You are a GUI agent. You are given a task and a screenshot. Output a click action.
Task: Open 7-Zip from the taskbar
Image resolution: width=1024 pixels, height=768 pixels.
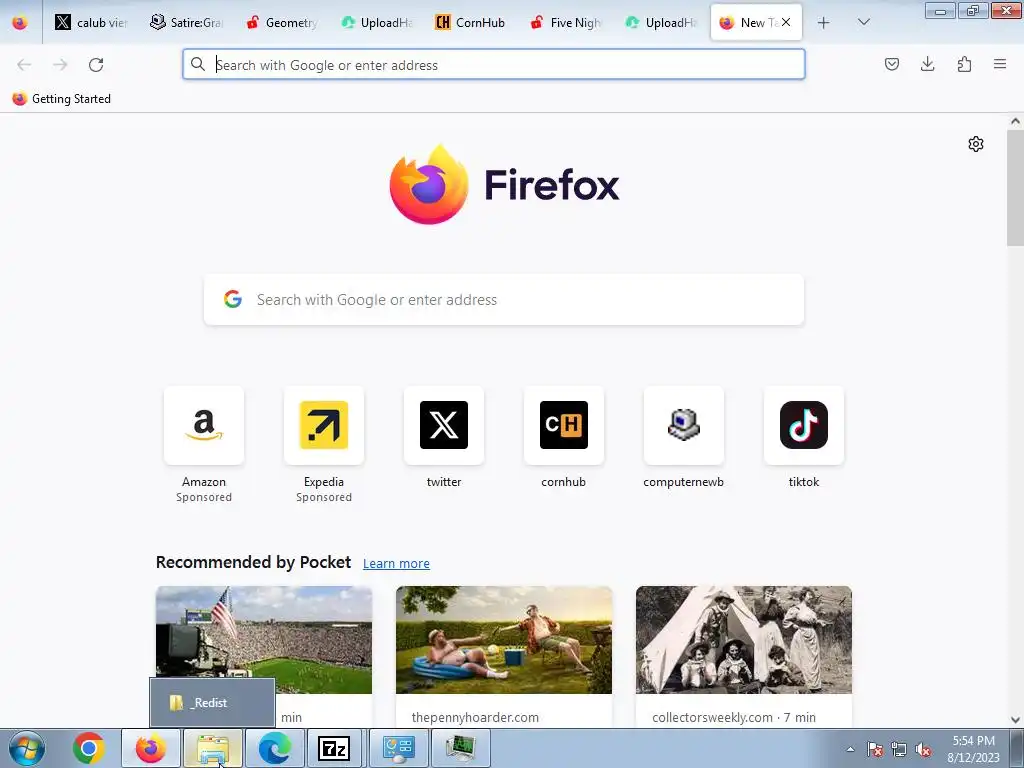click(334, 748)
